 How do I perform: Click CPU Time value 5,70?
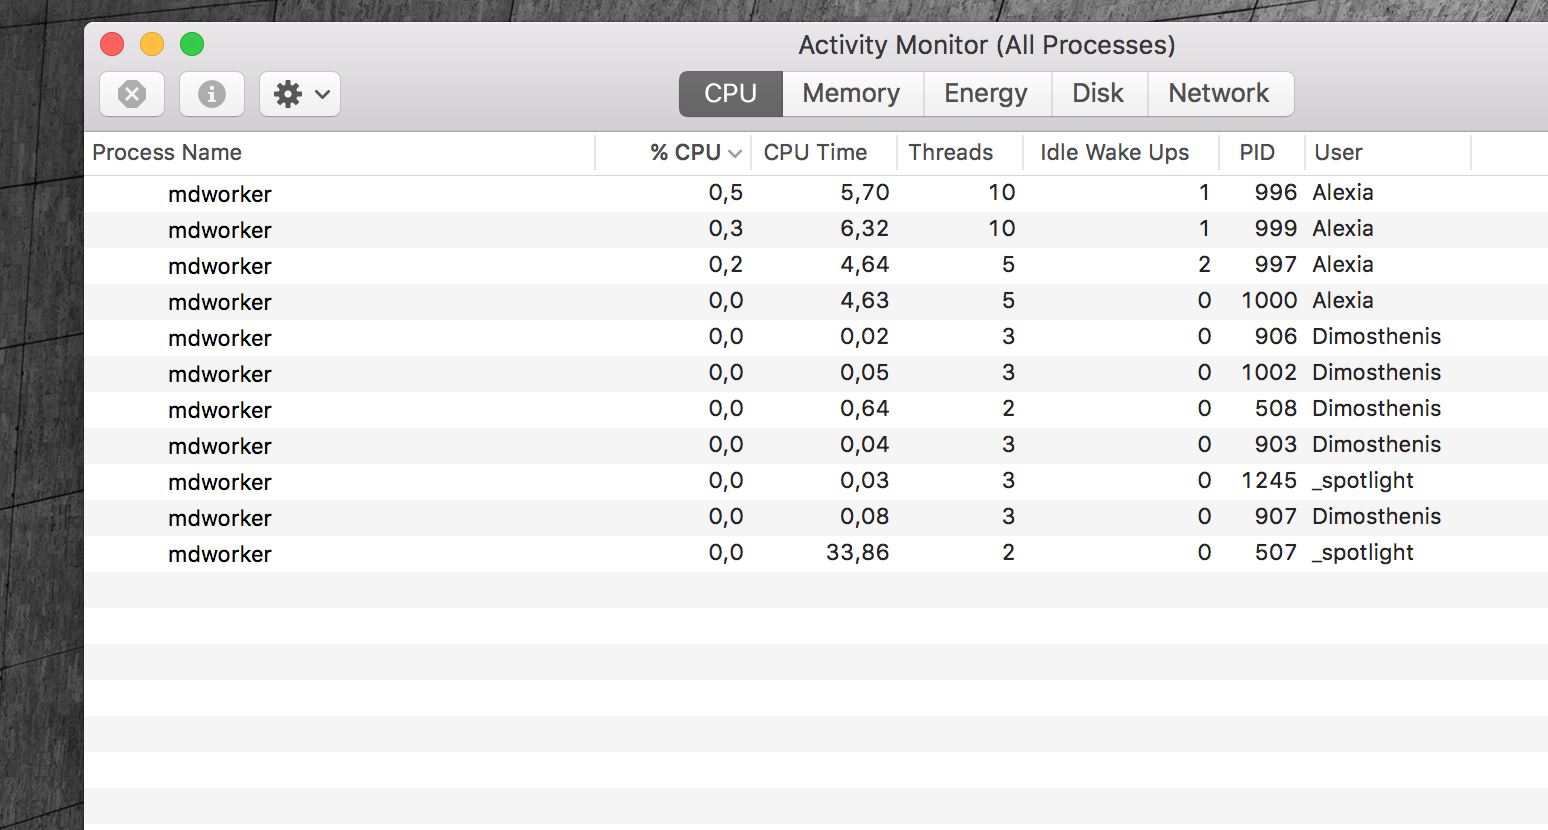pyautogui.click(x=864, y=193)
